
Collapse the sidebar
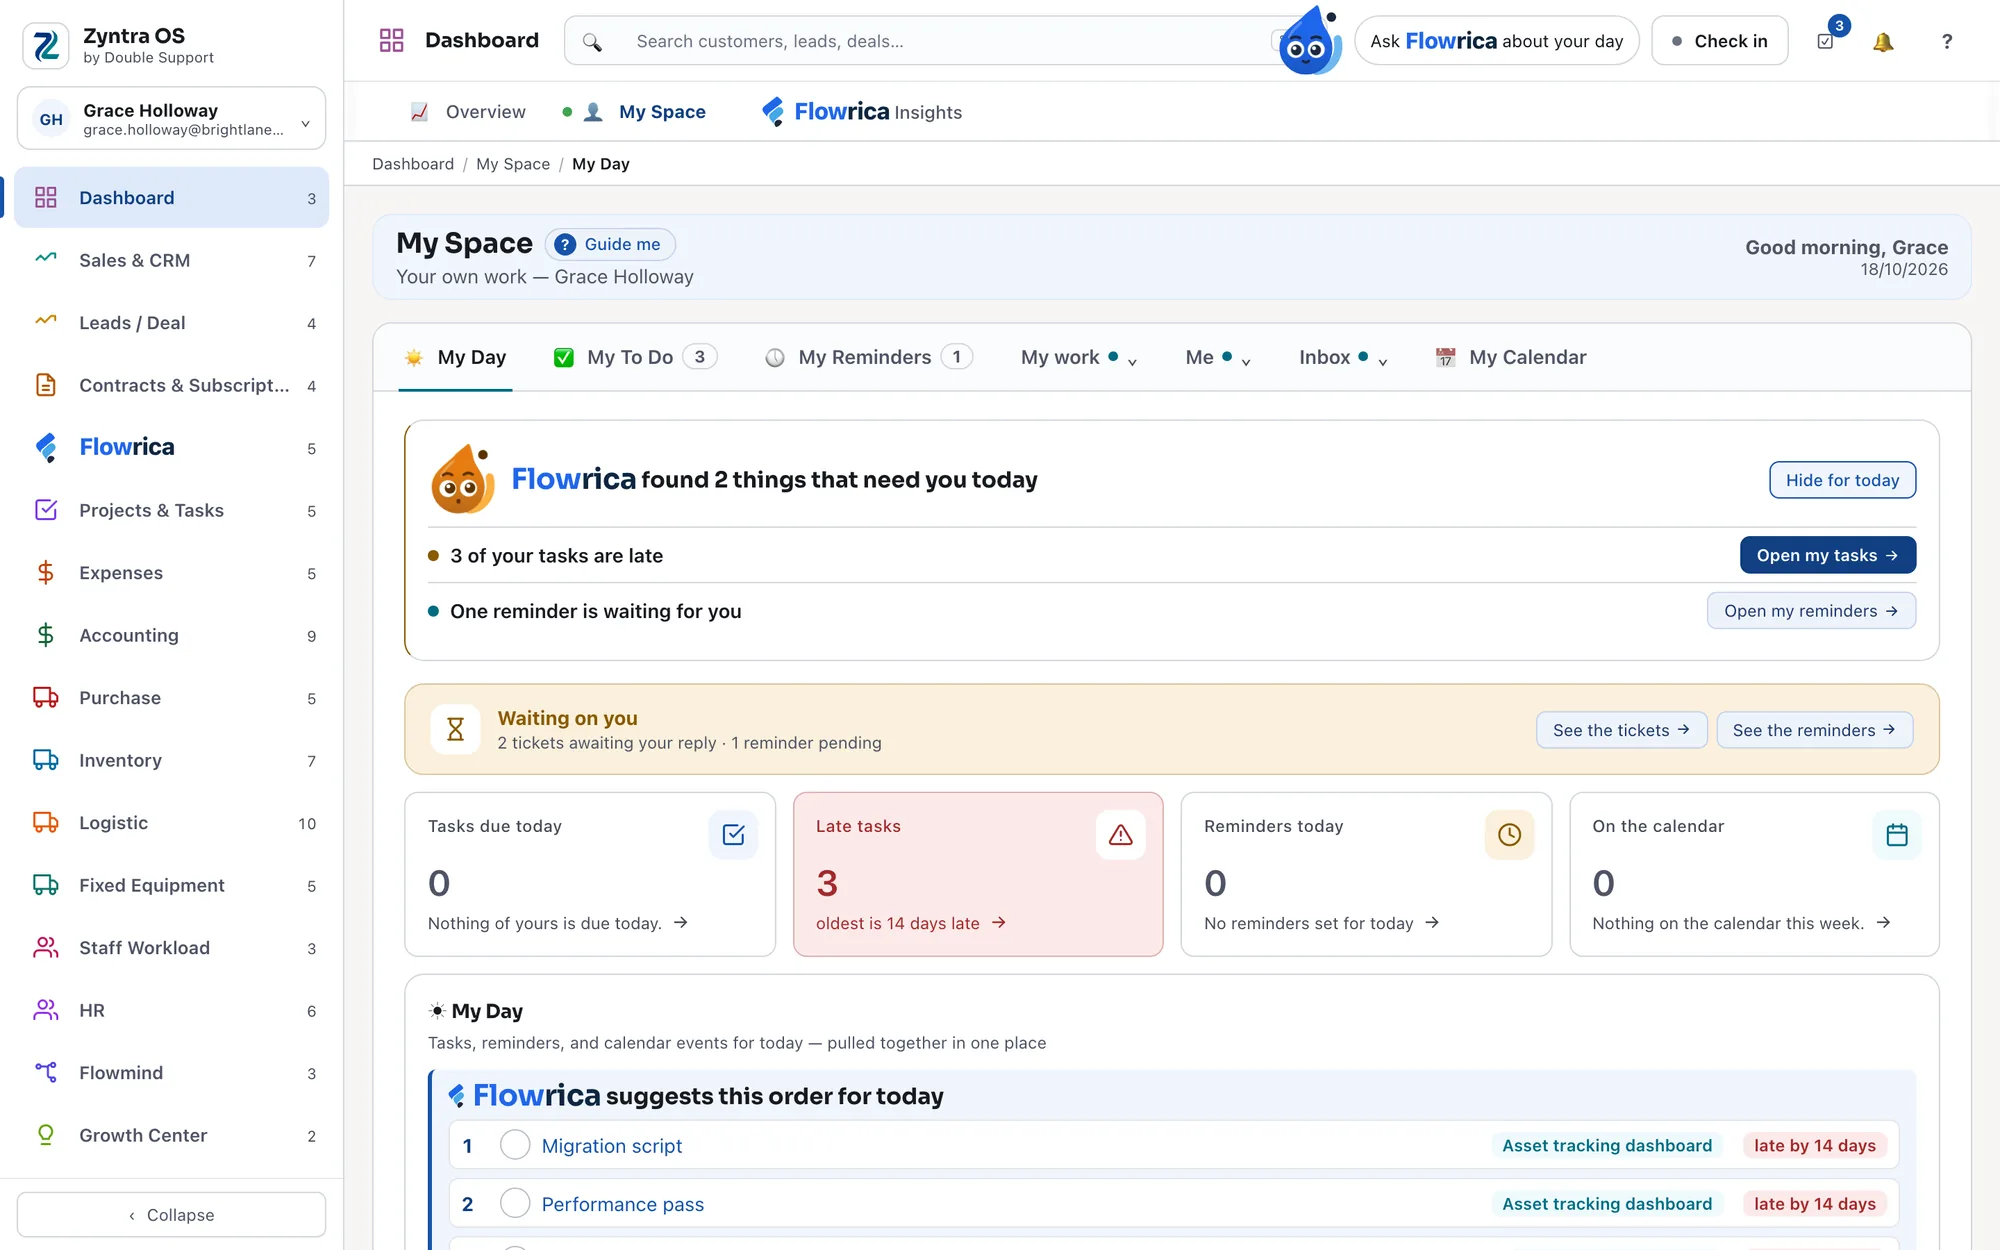pyautogui.click(x=171, y=1215)
